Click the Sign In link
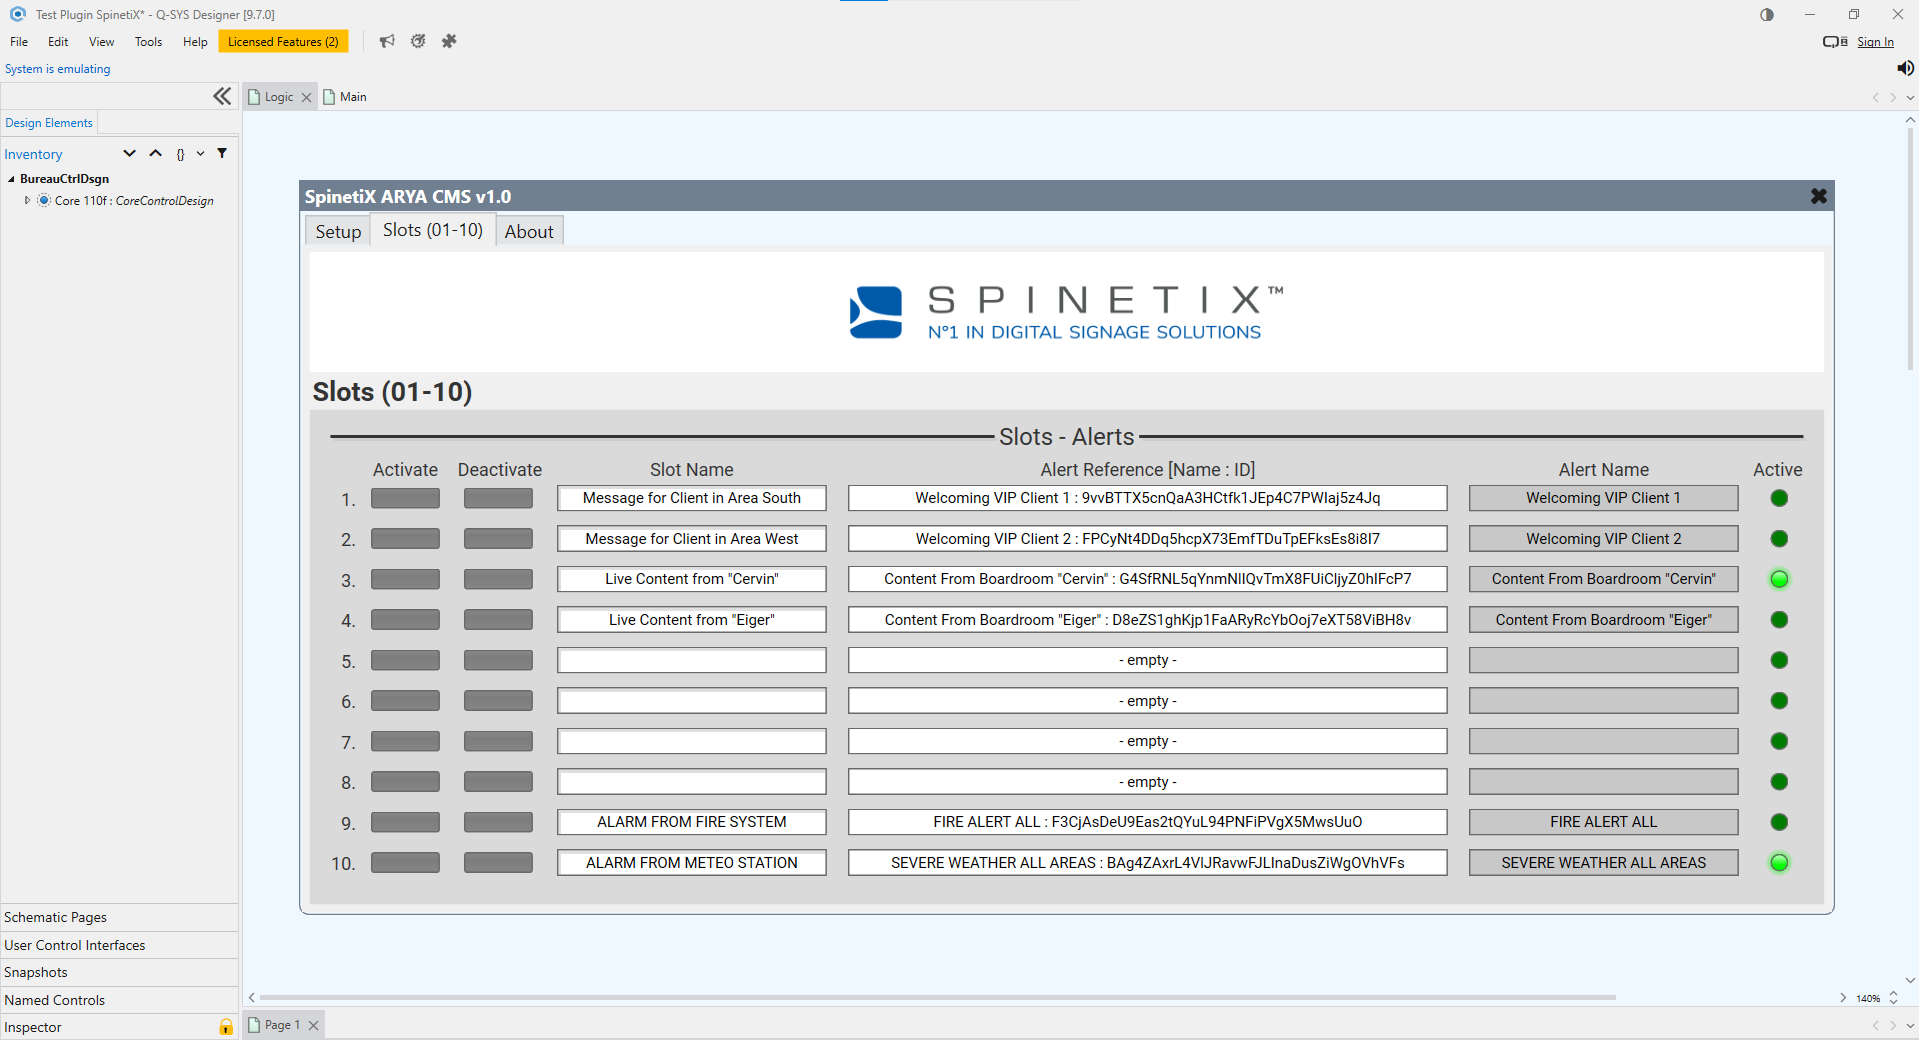The width and height of the screenshot is (1919, 1040). [1875, 42]
